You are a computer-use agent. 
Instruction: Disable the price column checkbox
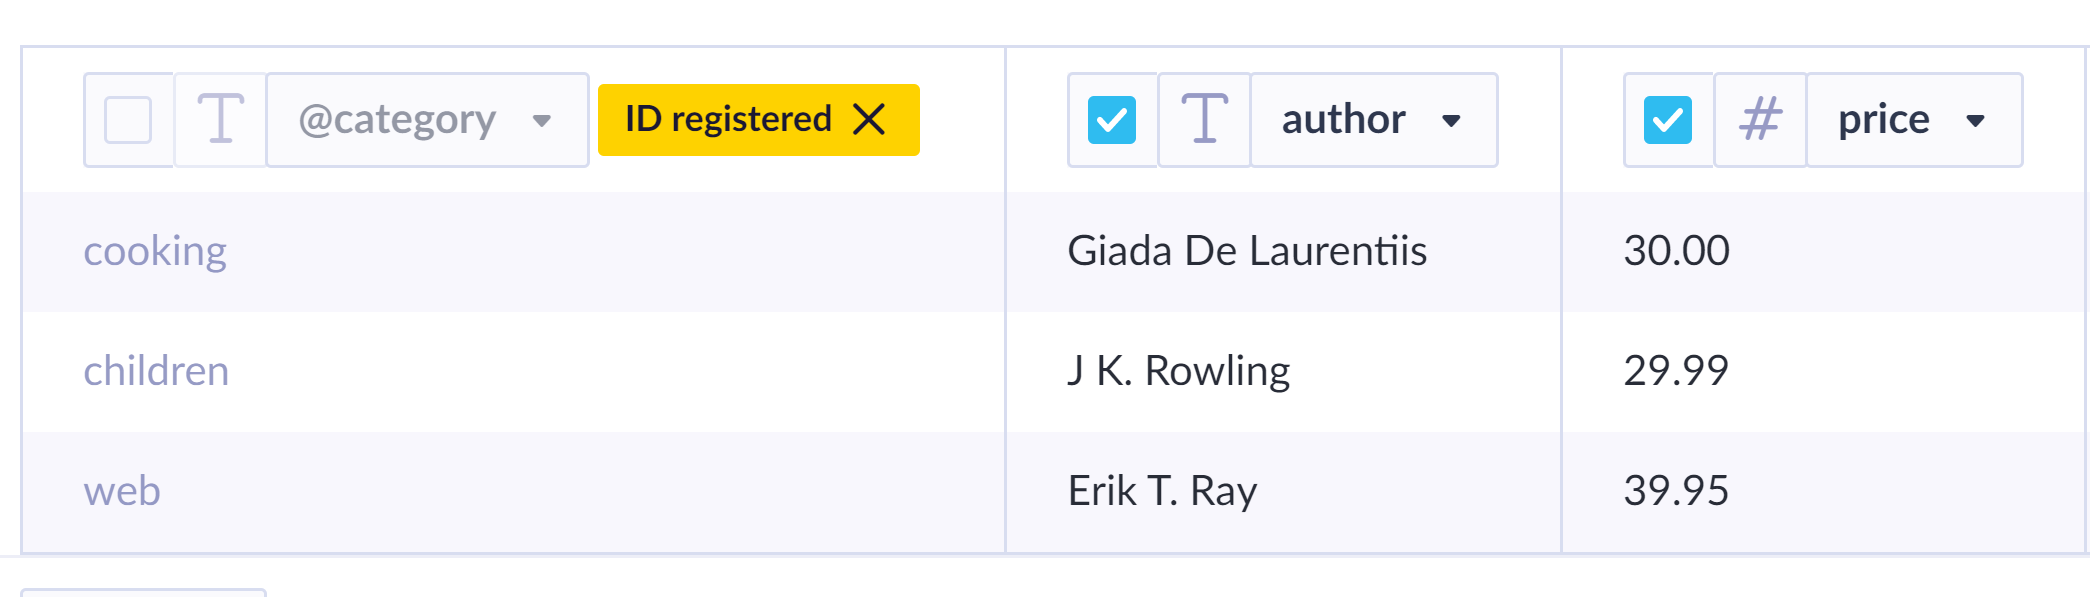click(x=1666, y=119)
